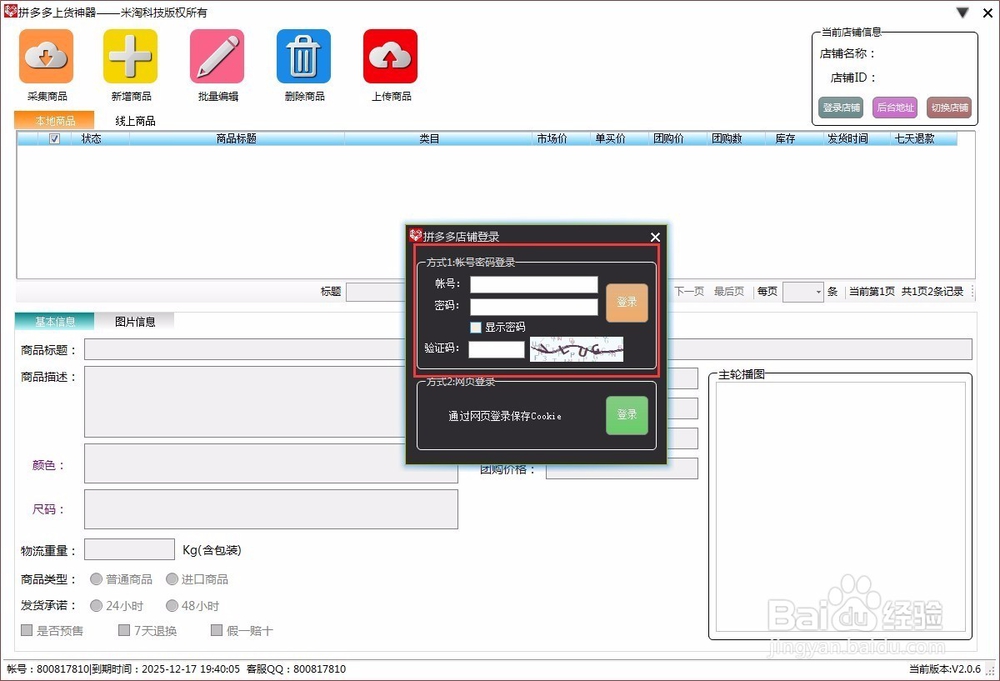
Task: Click the 团购数 column header
Action: point(727,138)
